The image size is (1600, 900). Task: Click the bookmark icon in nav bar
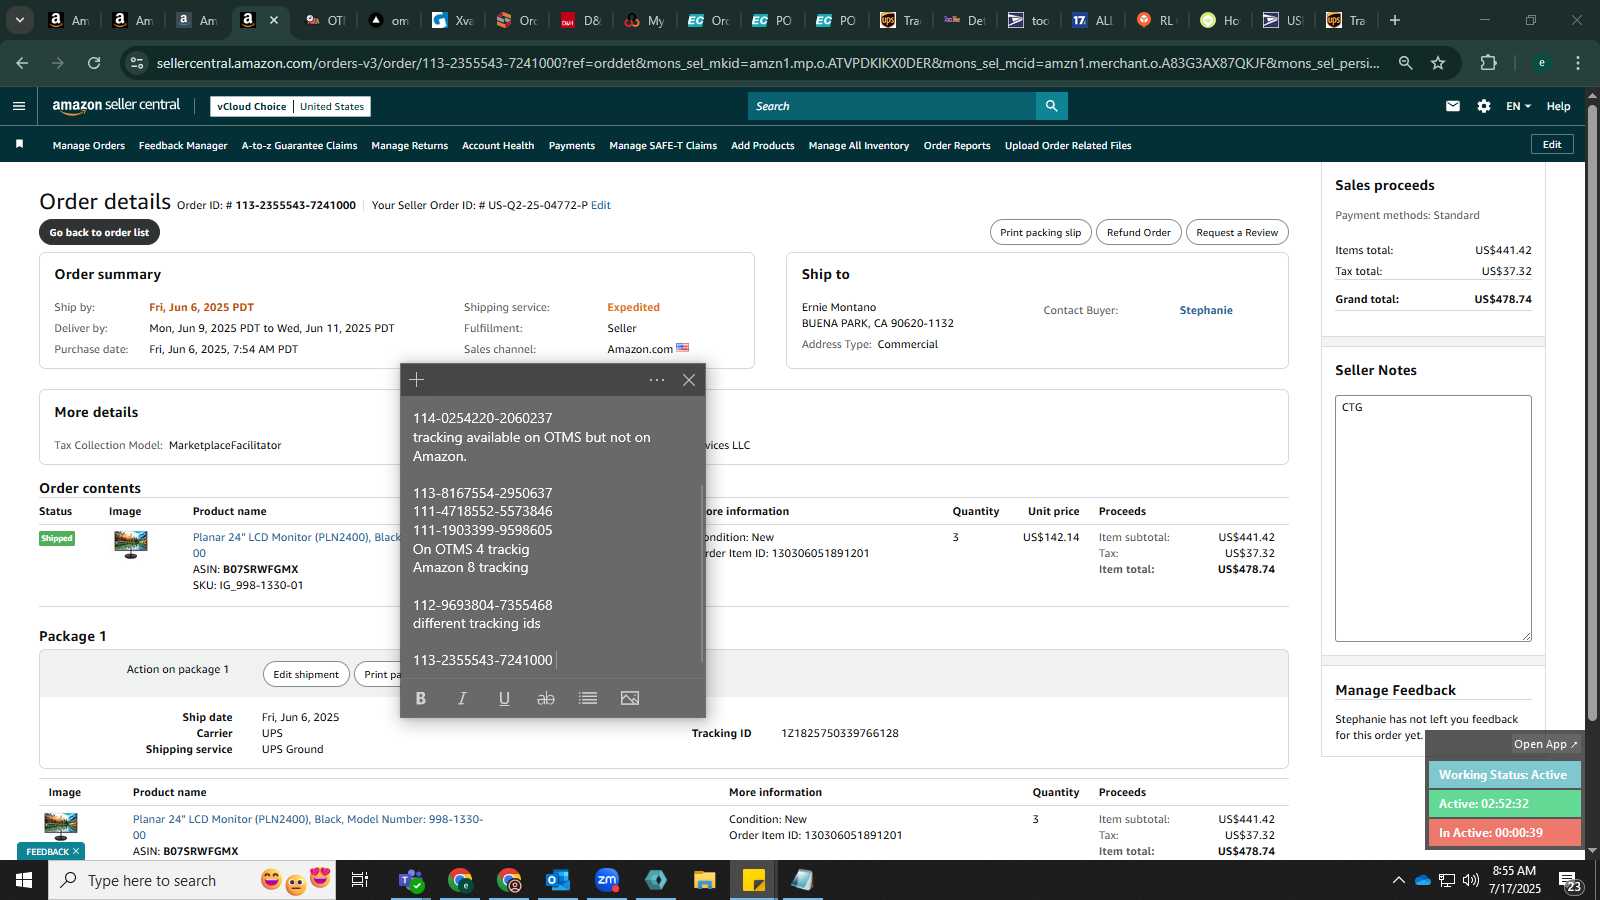[19, 145]
